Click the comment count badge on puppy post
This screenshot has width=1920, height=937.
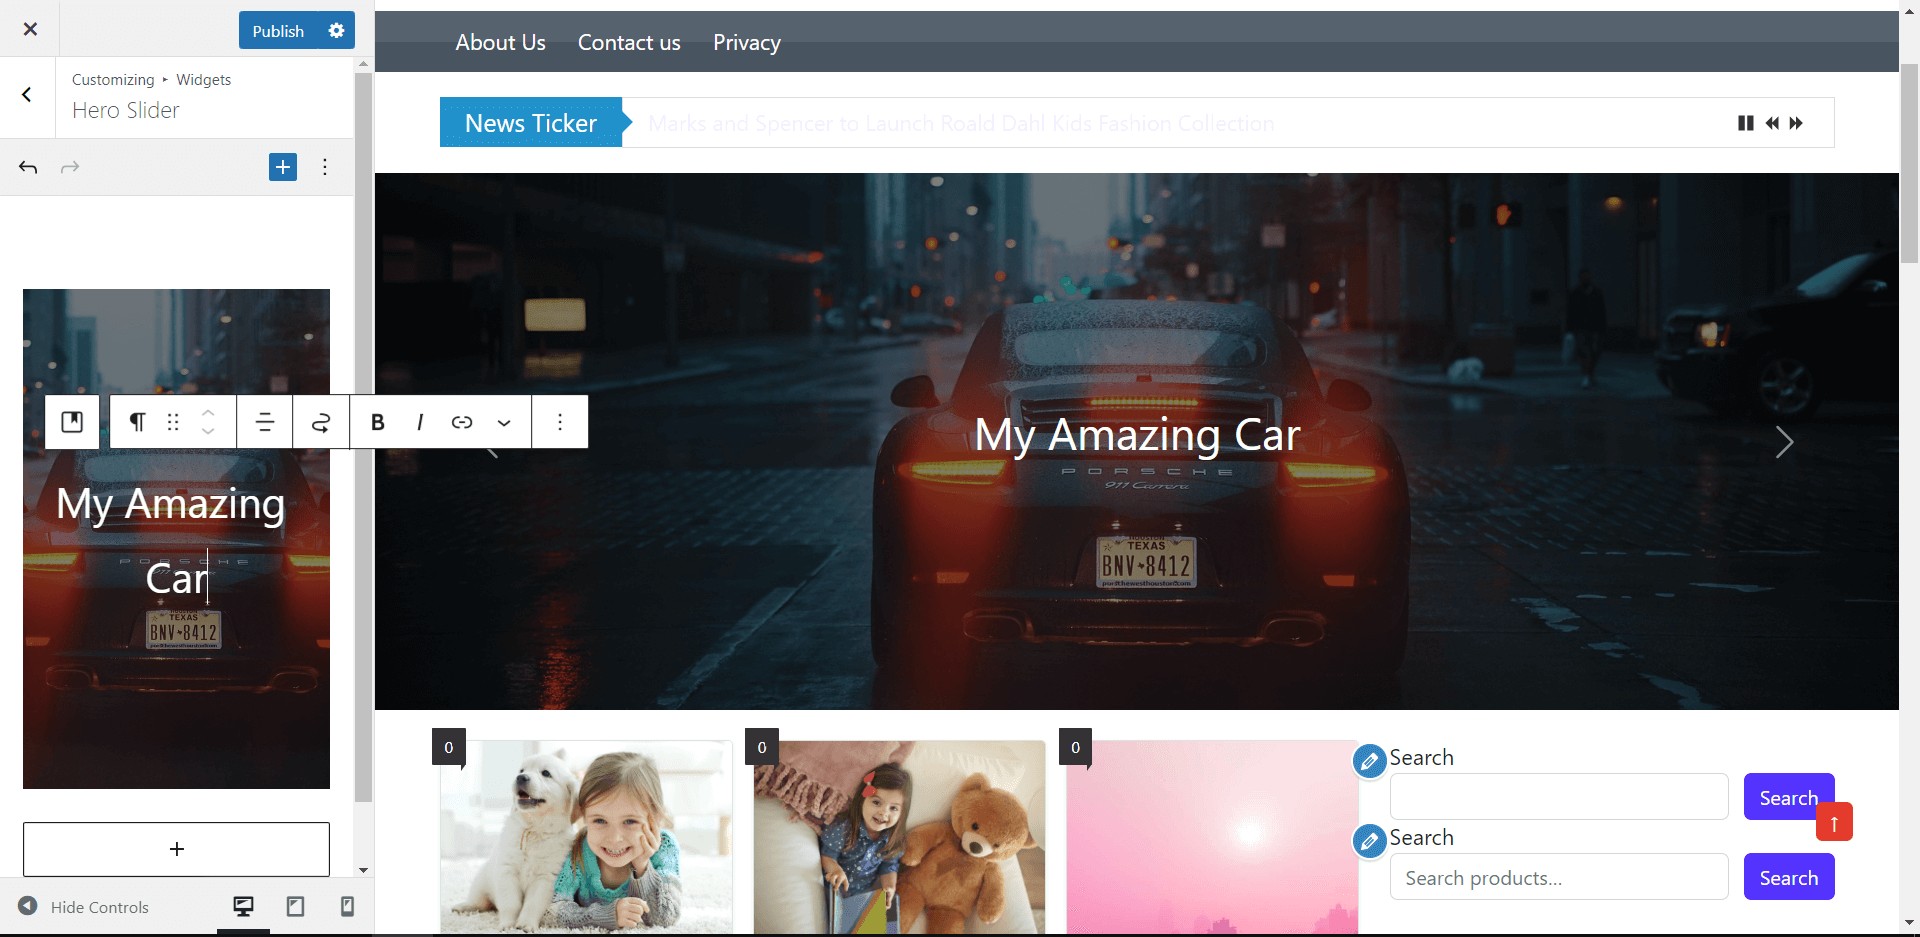[x=449, y=747]
